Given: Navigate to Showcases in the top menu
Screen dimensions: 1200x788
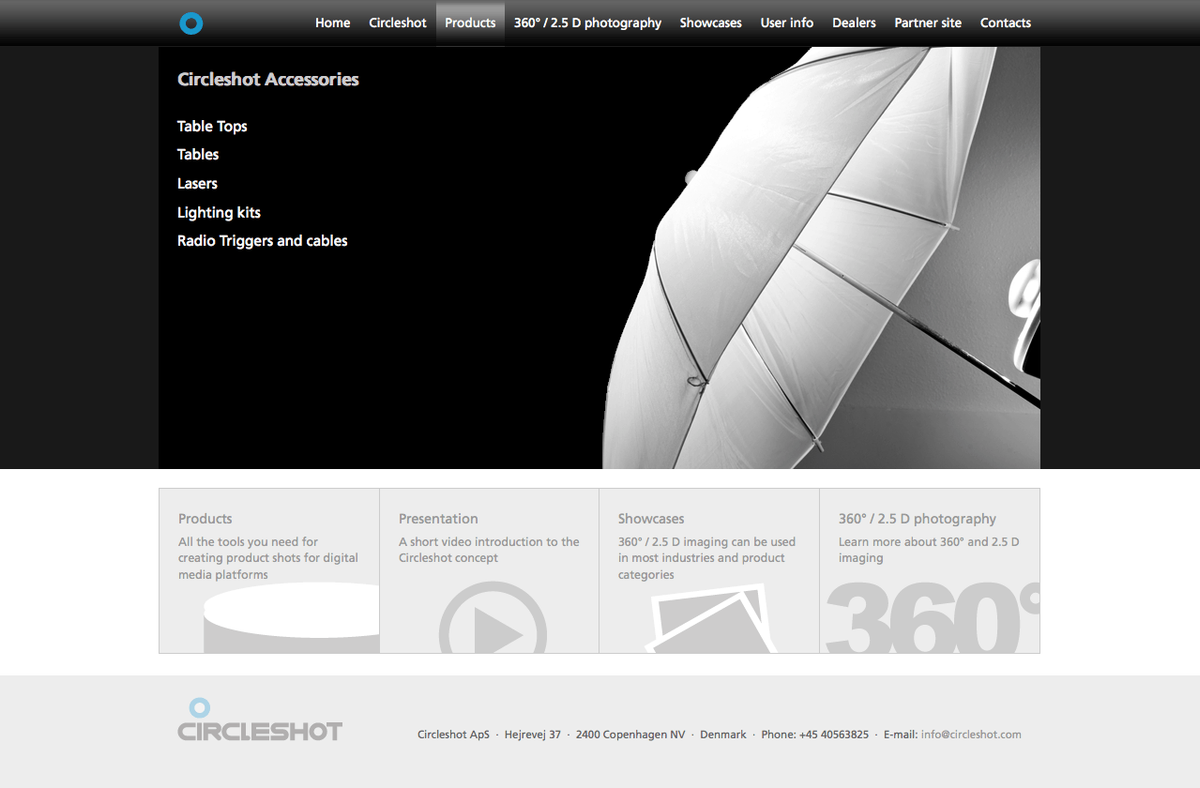Looking at the screenshot, I should (710, 22).
